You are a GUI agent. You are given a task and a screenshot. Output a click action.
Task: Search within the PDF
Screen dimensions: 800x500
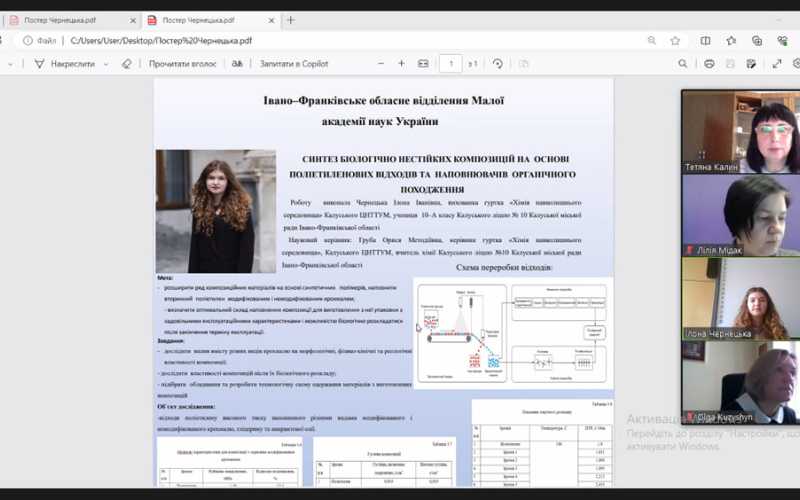(683, 64)
